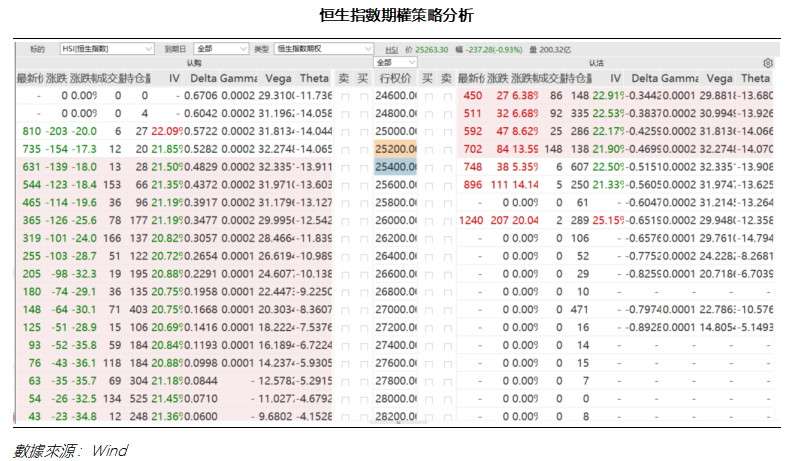Sort by the call-side Theta column header
This screenshot has height=461, width=793.
tap(314, 78)
